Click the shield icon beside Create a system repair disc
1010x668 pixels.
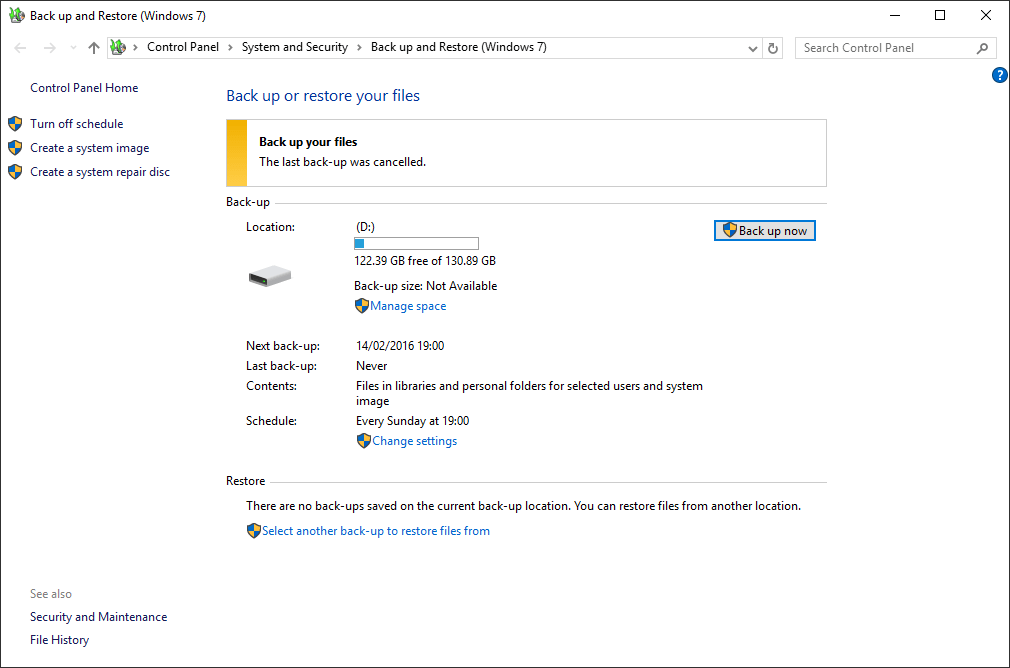15,172
